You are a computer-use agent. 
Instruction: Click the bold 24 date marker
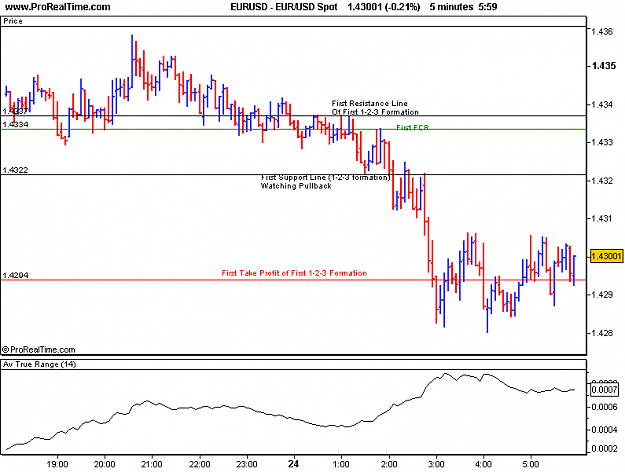coord(293,464)
